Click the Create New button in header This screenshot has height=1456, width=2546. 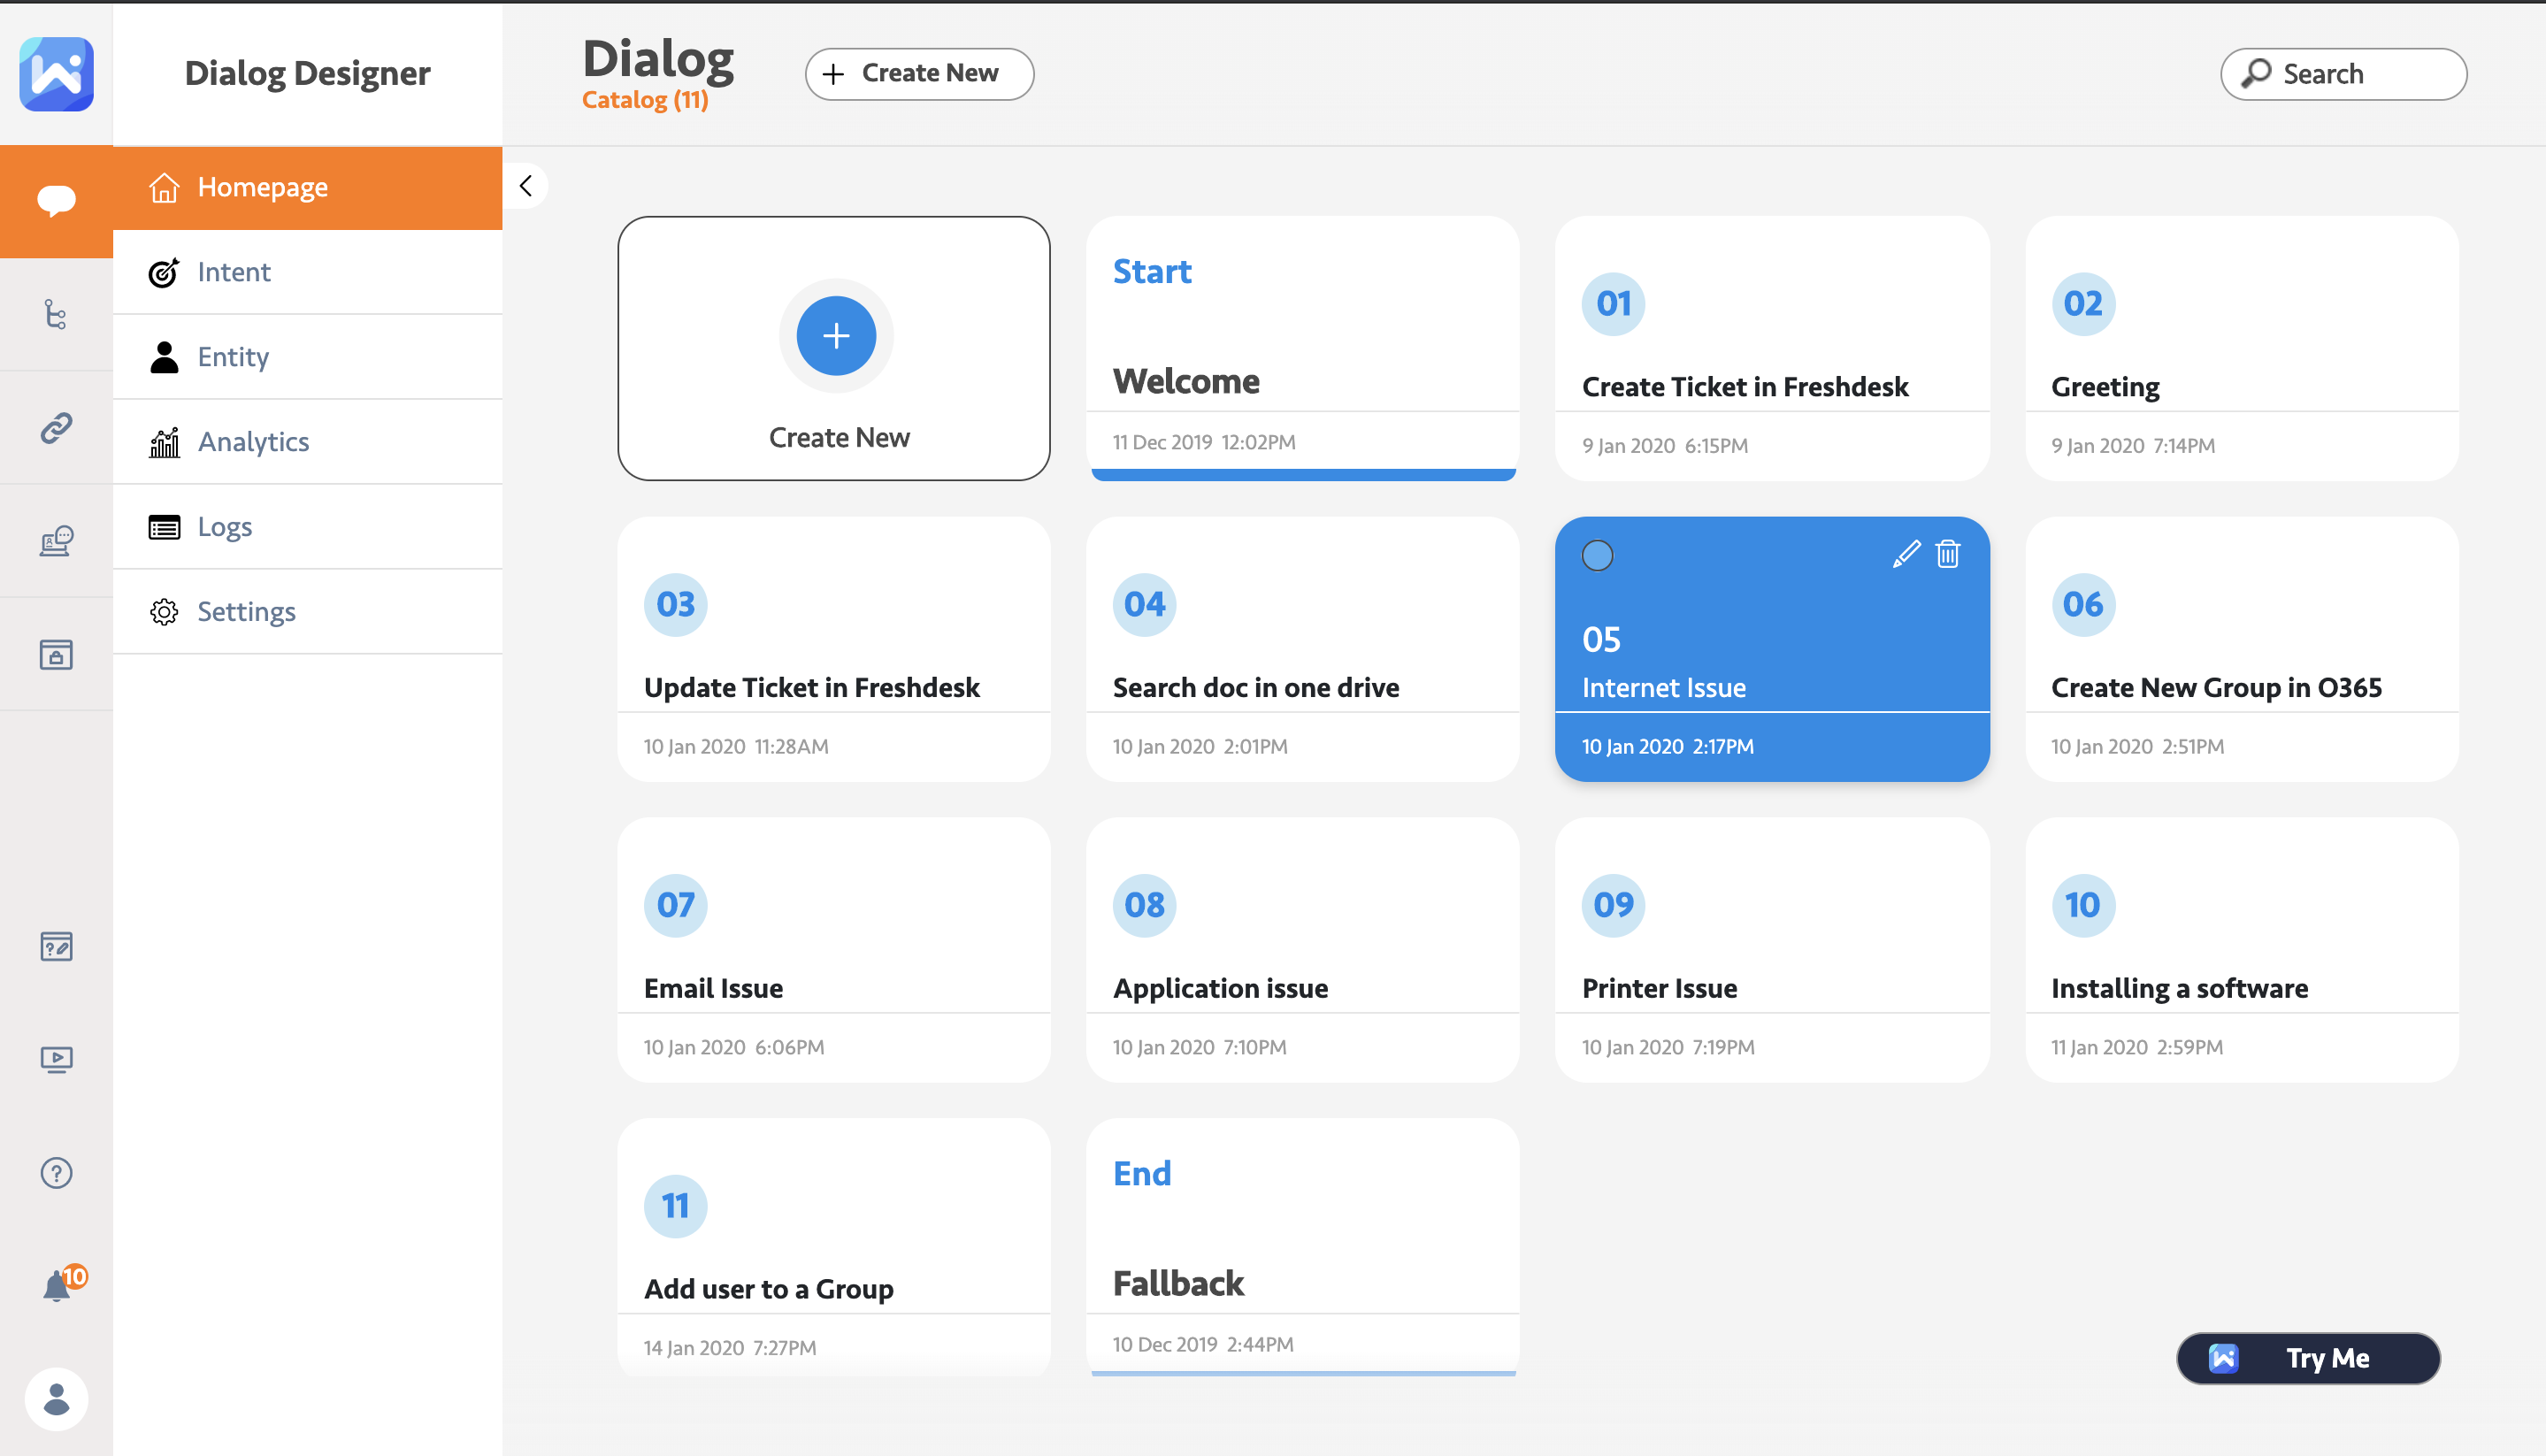(x=919, y=74)
